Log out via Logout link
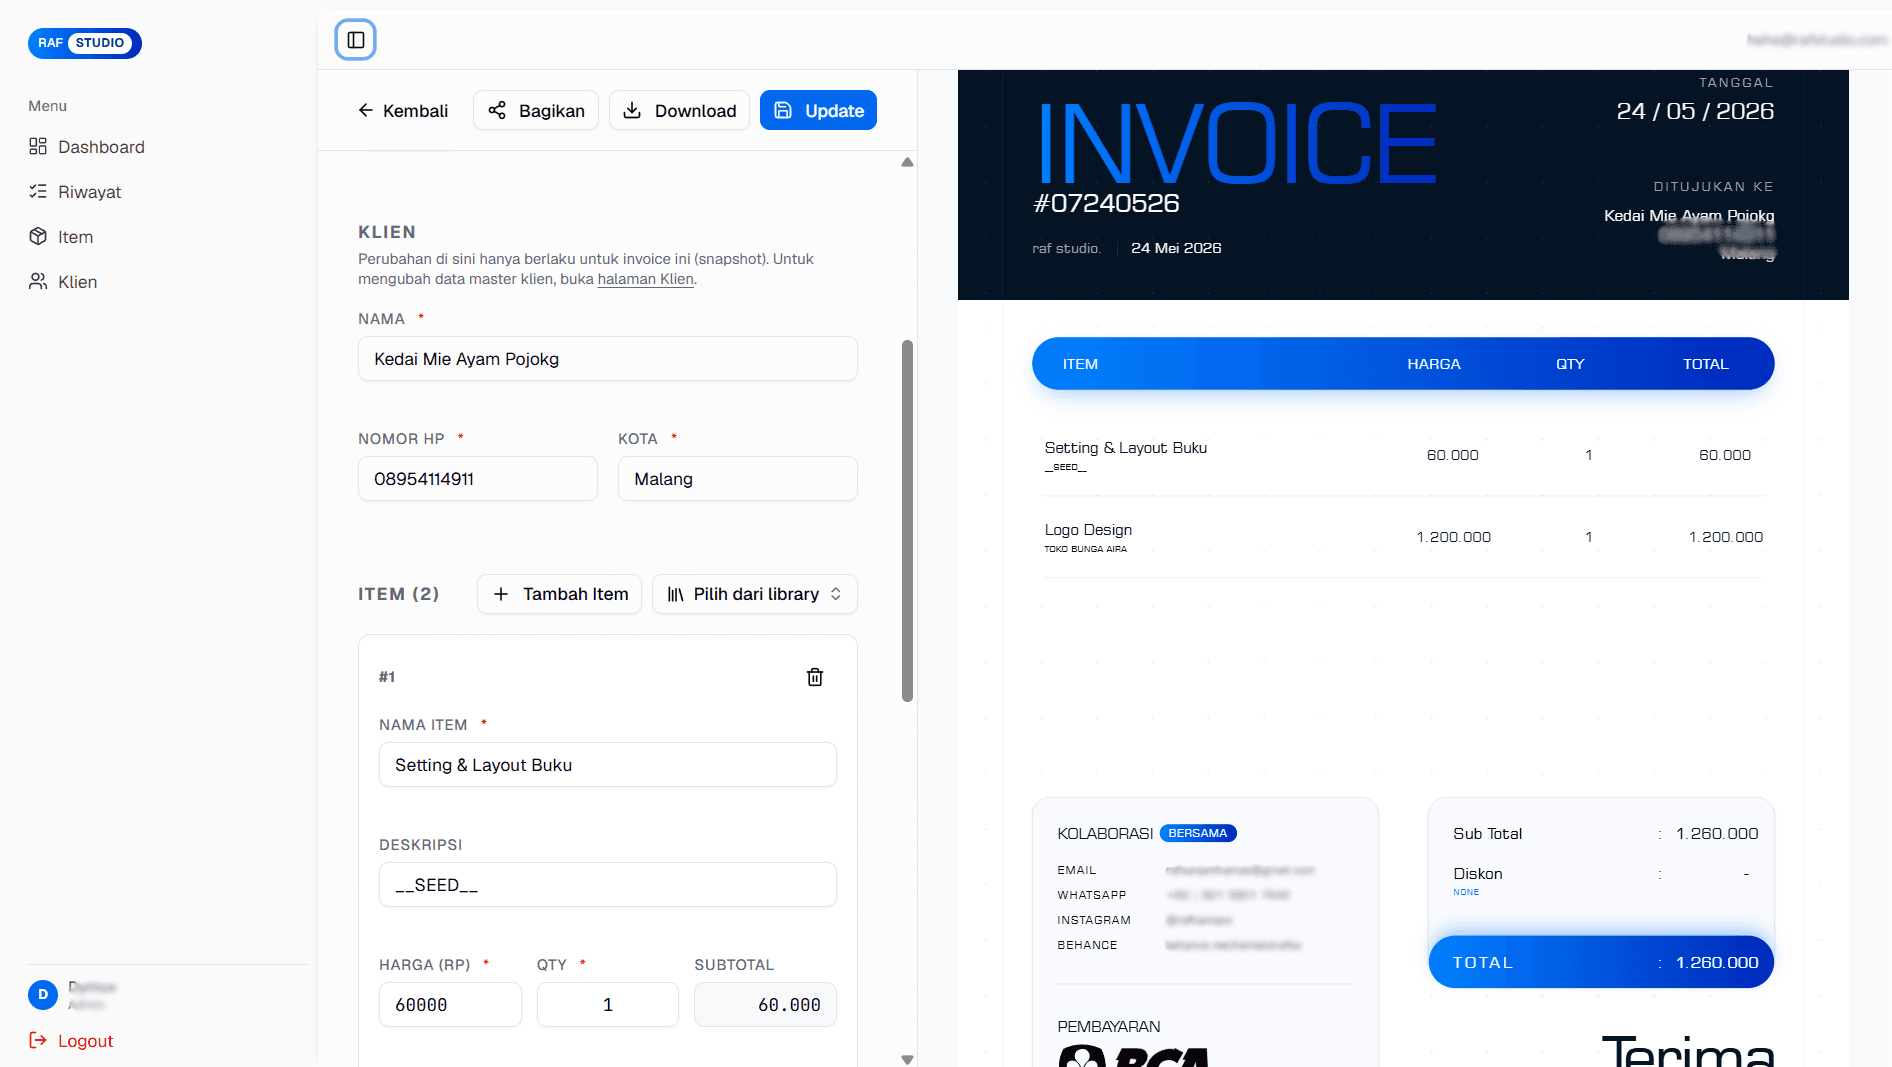Viewport: 1892px width, 1067px height. point(72,1041)
